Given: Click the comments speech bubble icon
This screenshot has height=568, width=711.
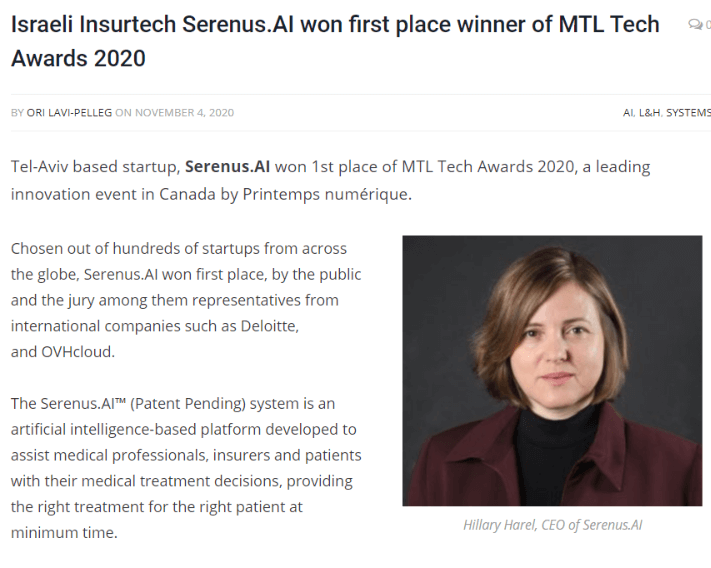Looking at the screenshot, I should 696,25.
